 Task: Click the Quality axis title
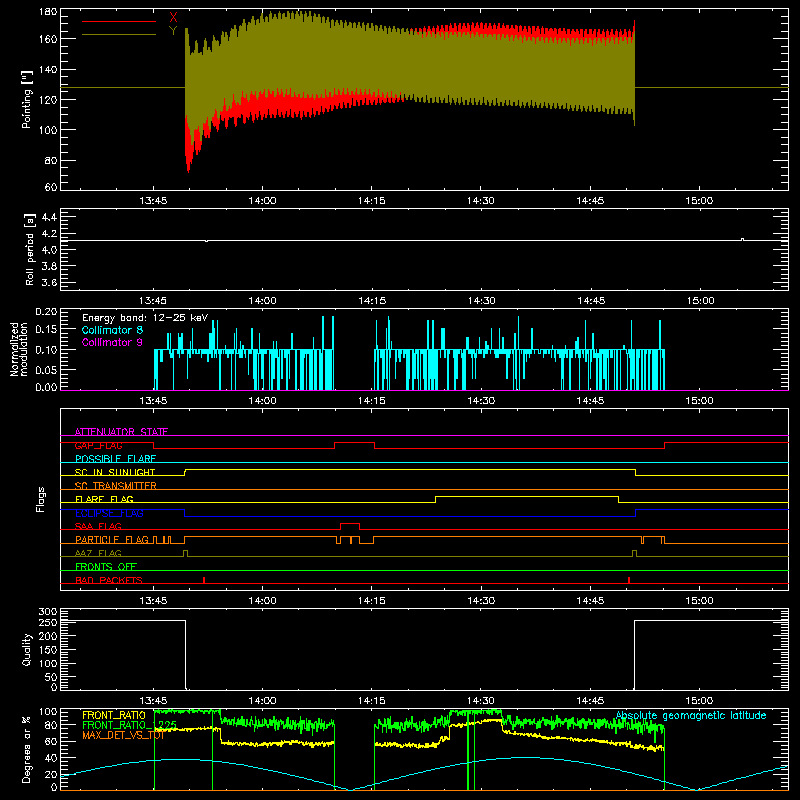tap(27, 649)
